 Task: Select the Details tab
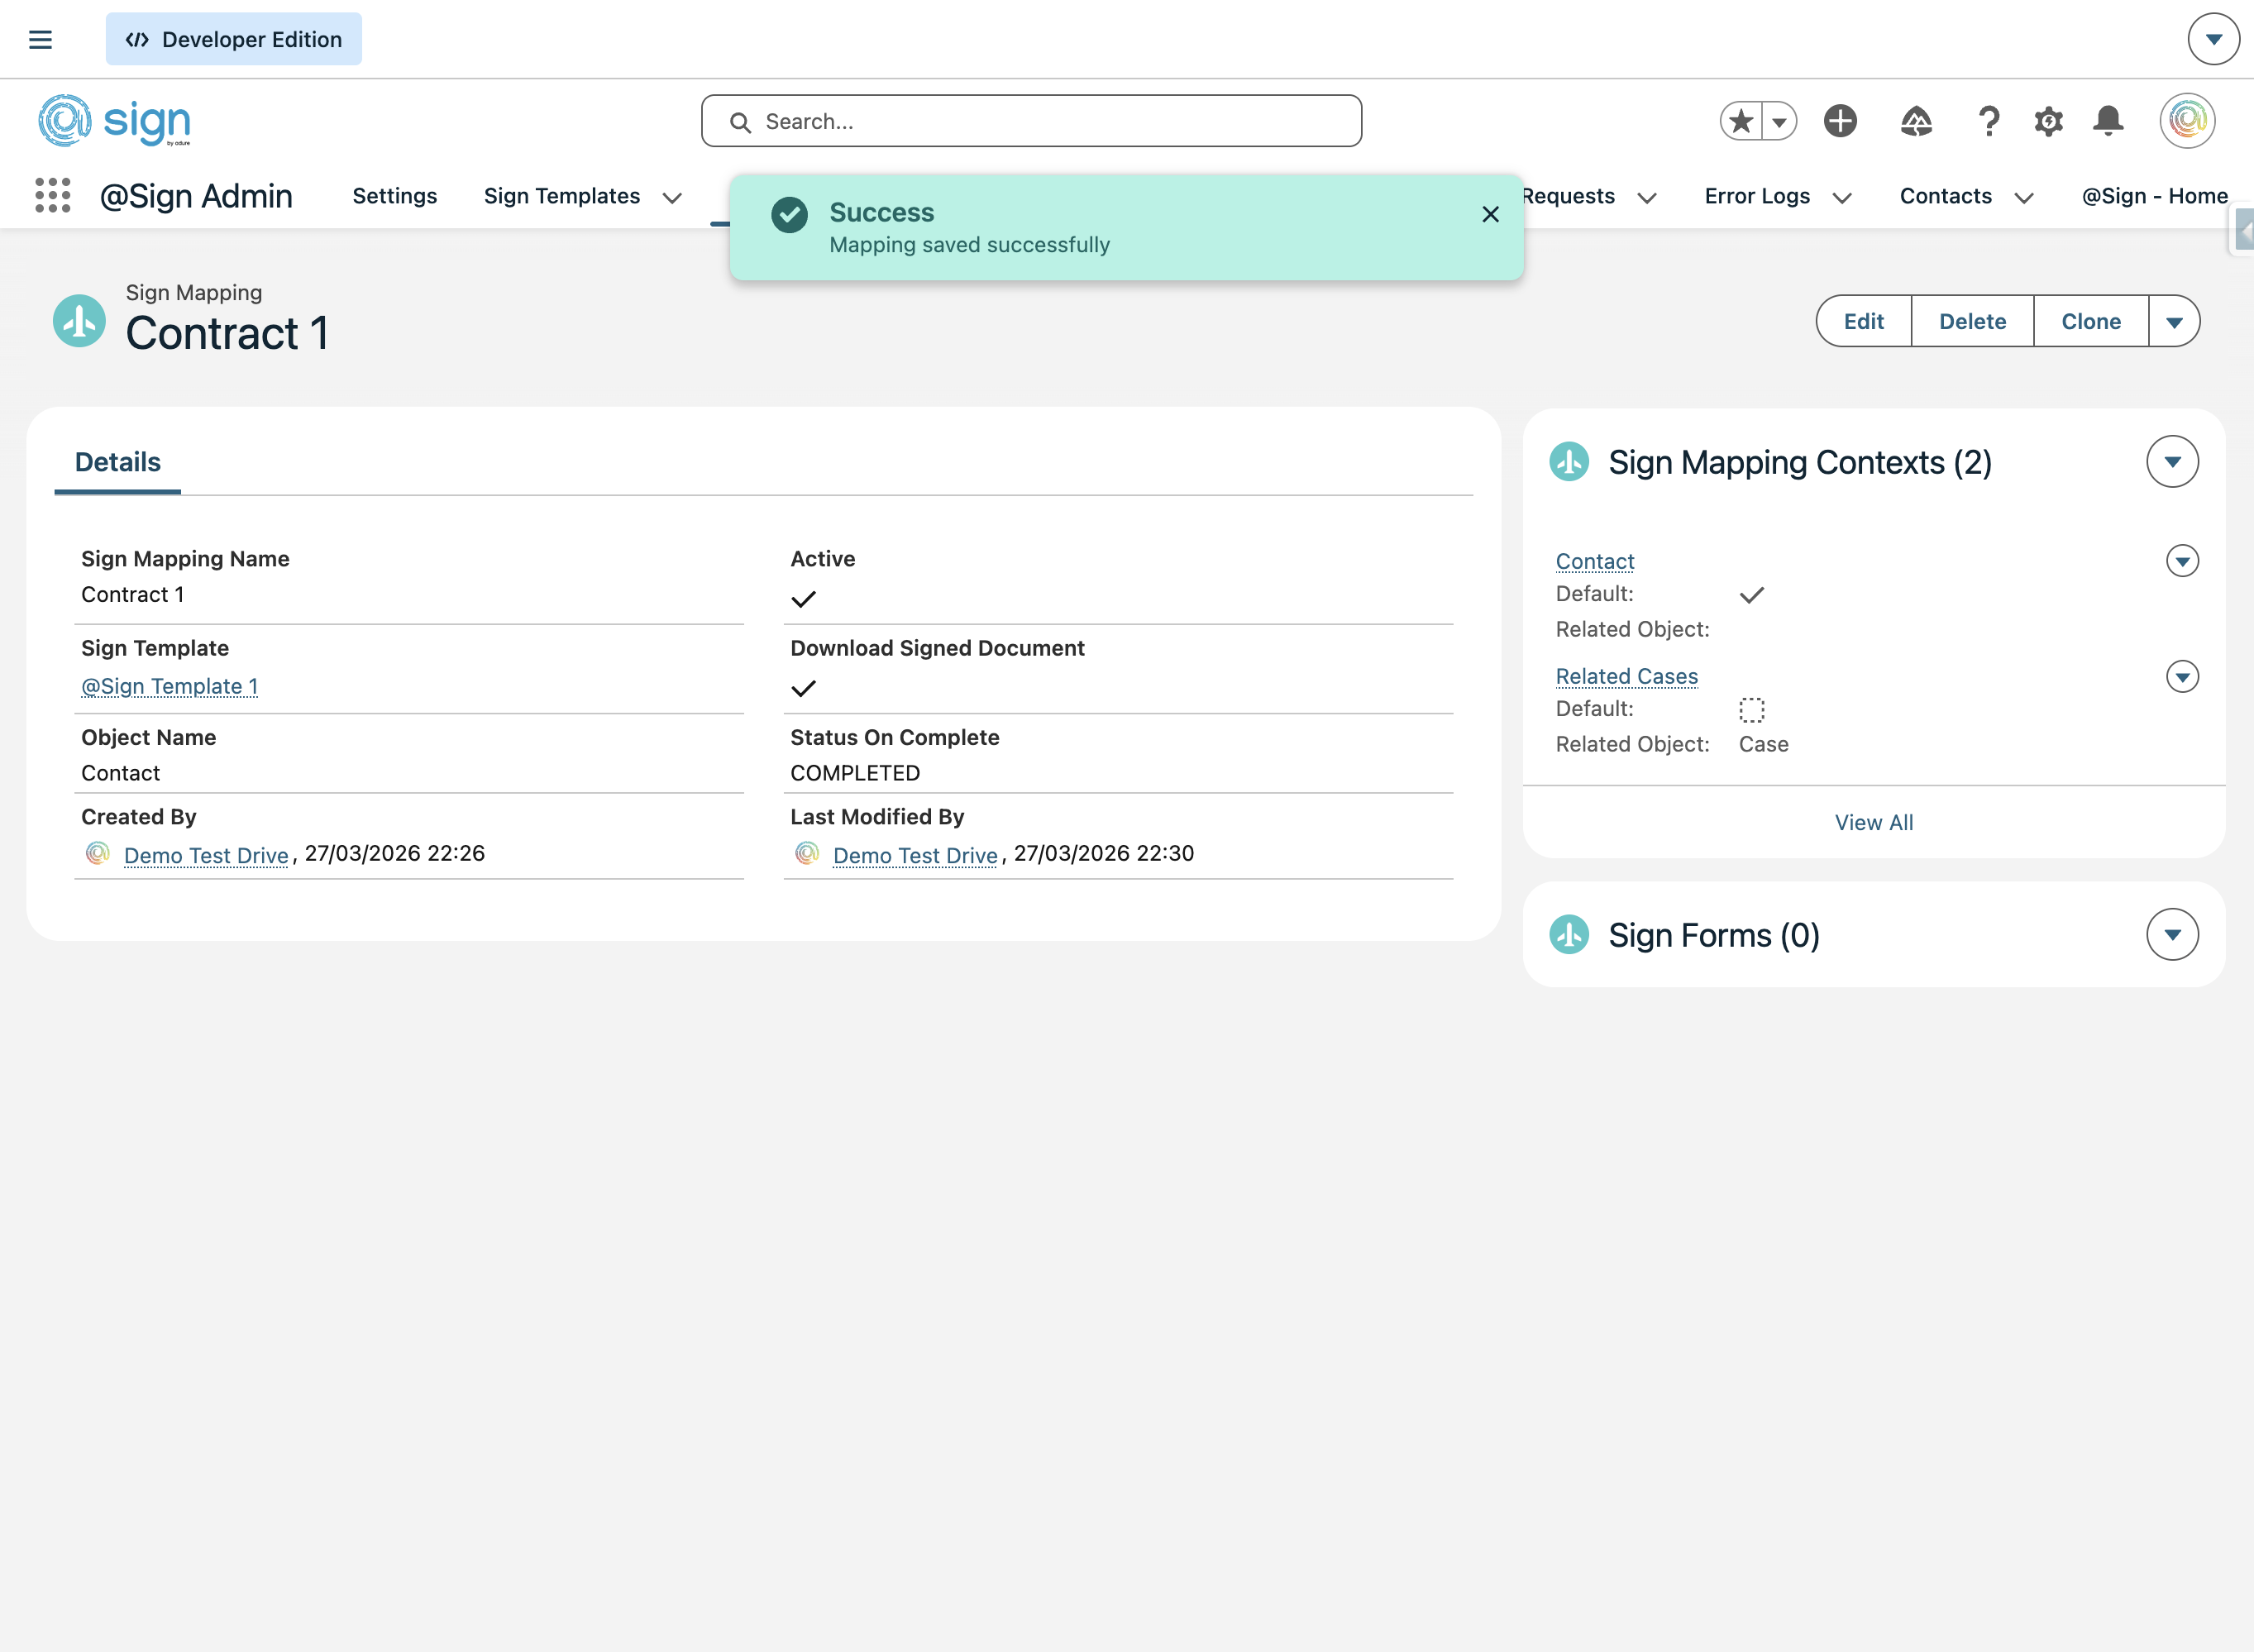(x=118, y=462)
